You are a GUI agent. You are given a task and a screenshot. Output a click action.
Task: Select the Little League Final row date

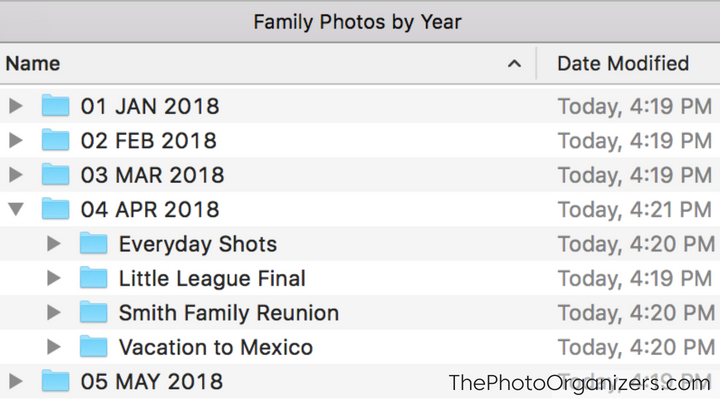click(635, 278)
